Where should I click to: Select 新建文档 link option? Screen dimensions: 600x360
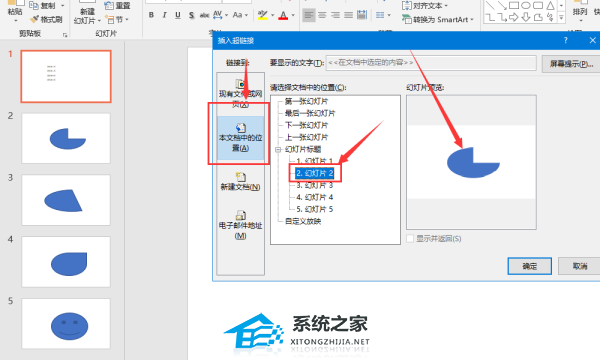click(x=240, y=181)
